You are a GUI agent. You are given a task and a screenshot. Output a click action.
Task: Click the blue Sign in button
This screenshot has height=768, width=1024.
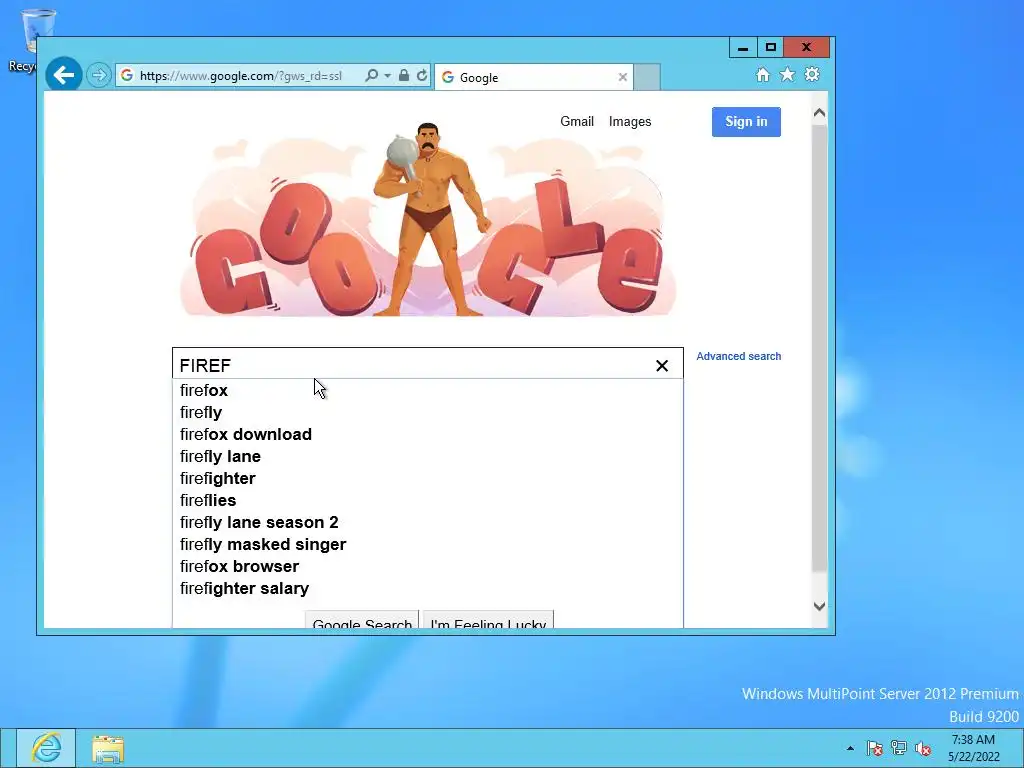tap(746, 121)
